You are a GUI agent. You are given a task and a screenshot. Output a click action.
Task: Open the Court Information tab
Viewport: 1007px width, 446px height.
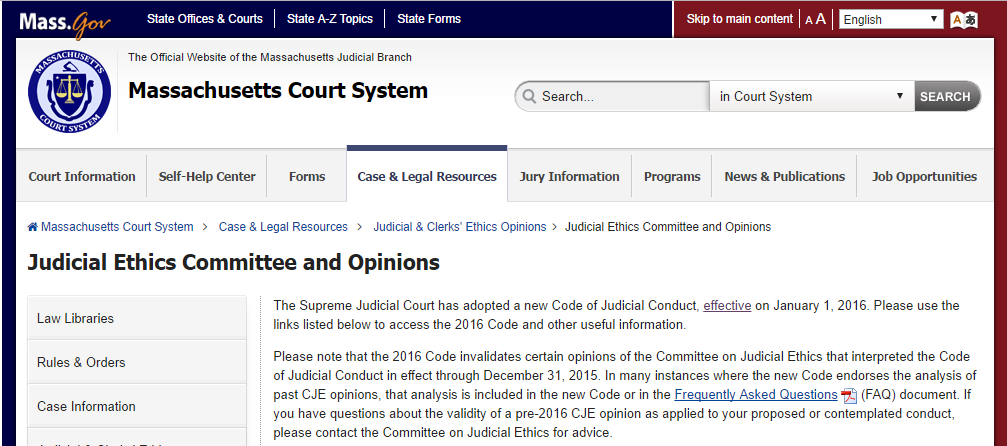point(82,176)
